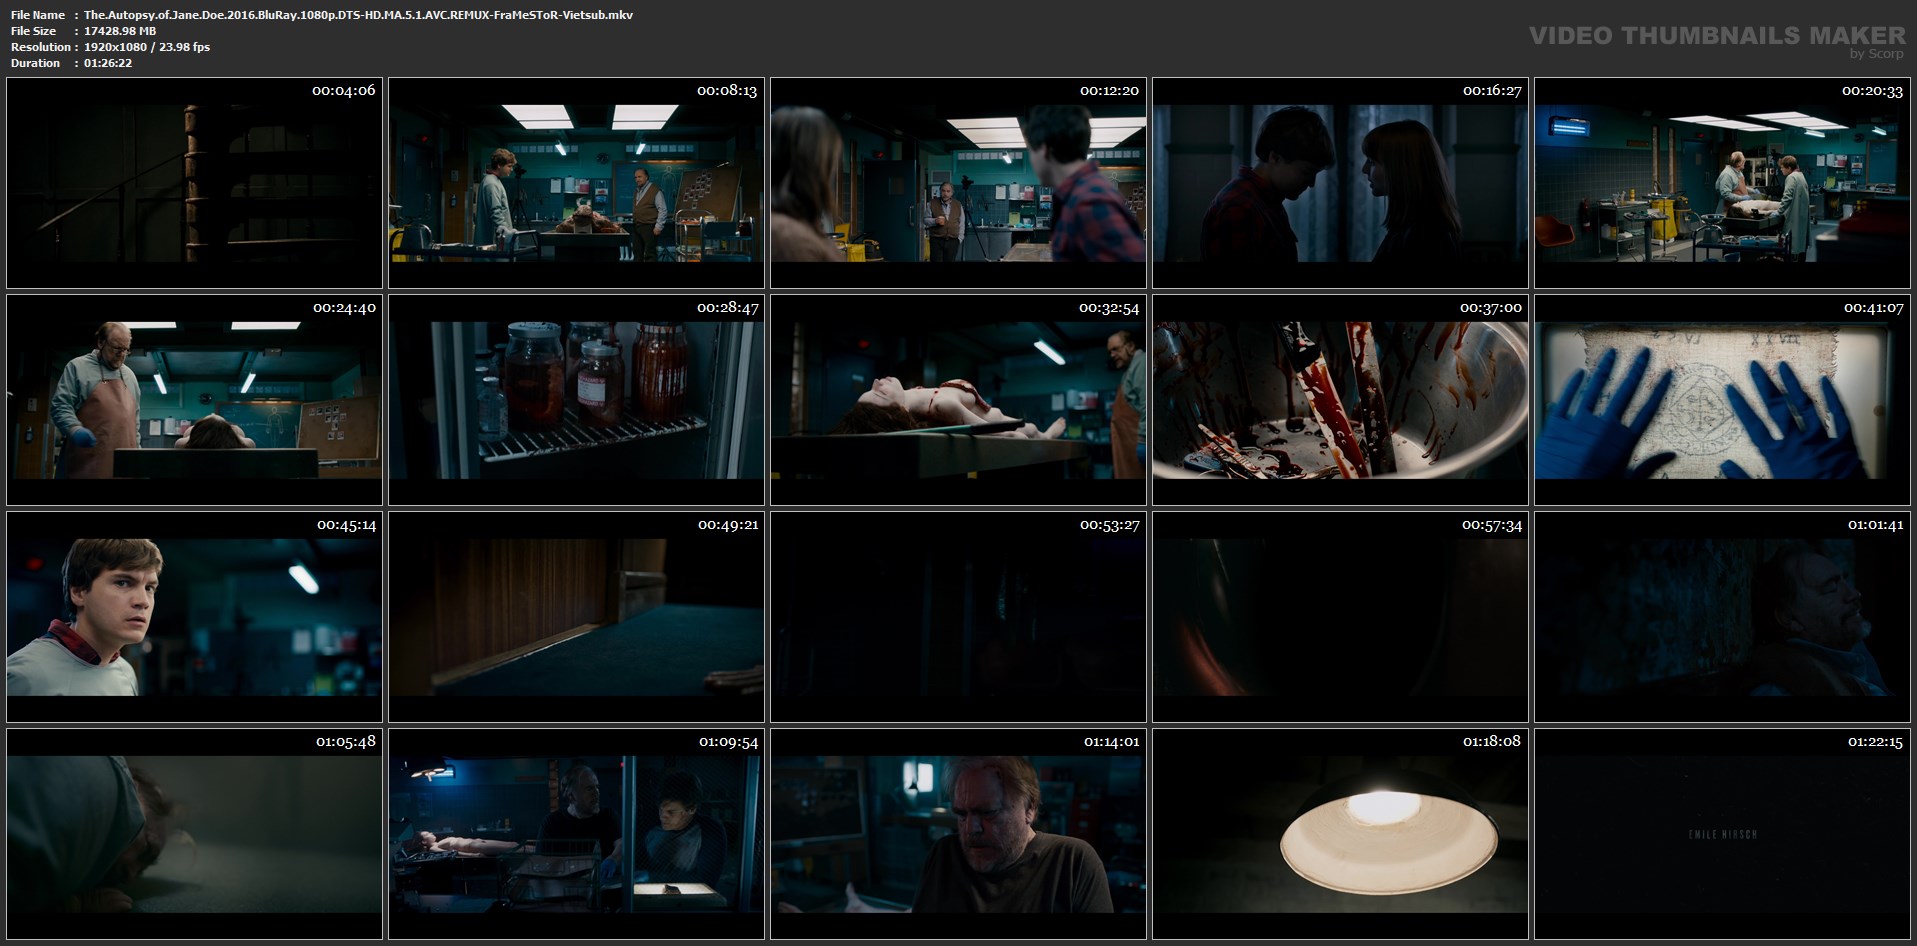Screen dimensions: 1917x946
Task: Open the thumbnail at 00:49:21
Action: 576,617
